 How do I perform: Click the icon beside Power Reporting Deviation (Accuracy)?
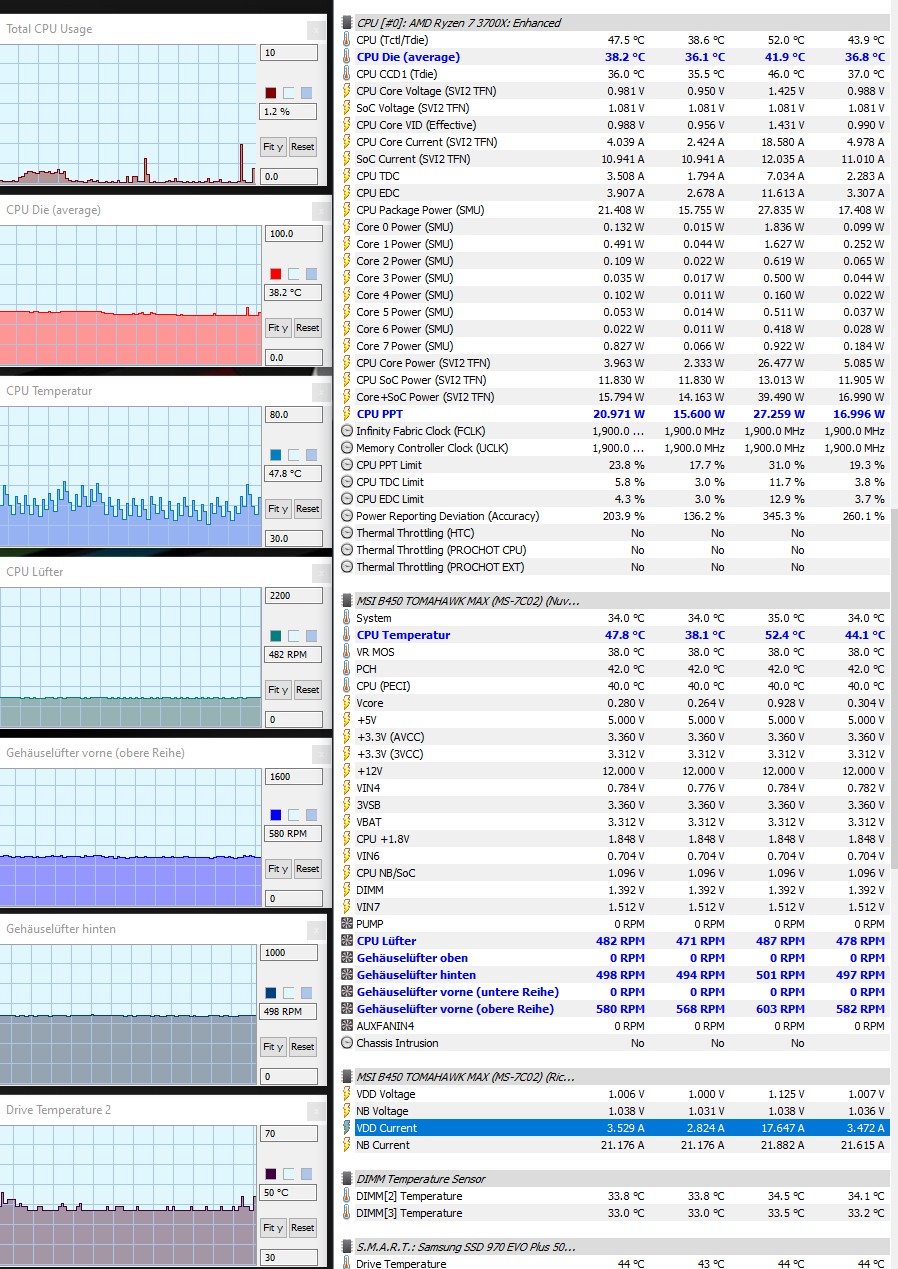347,516
